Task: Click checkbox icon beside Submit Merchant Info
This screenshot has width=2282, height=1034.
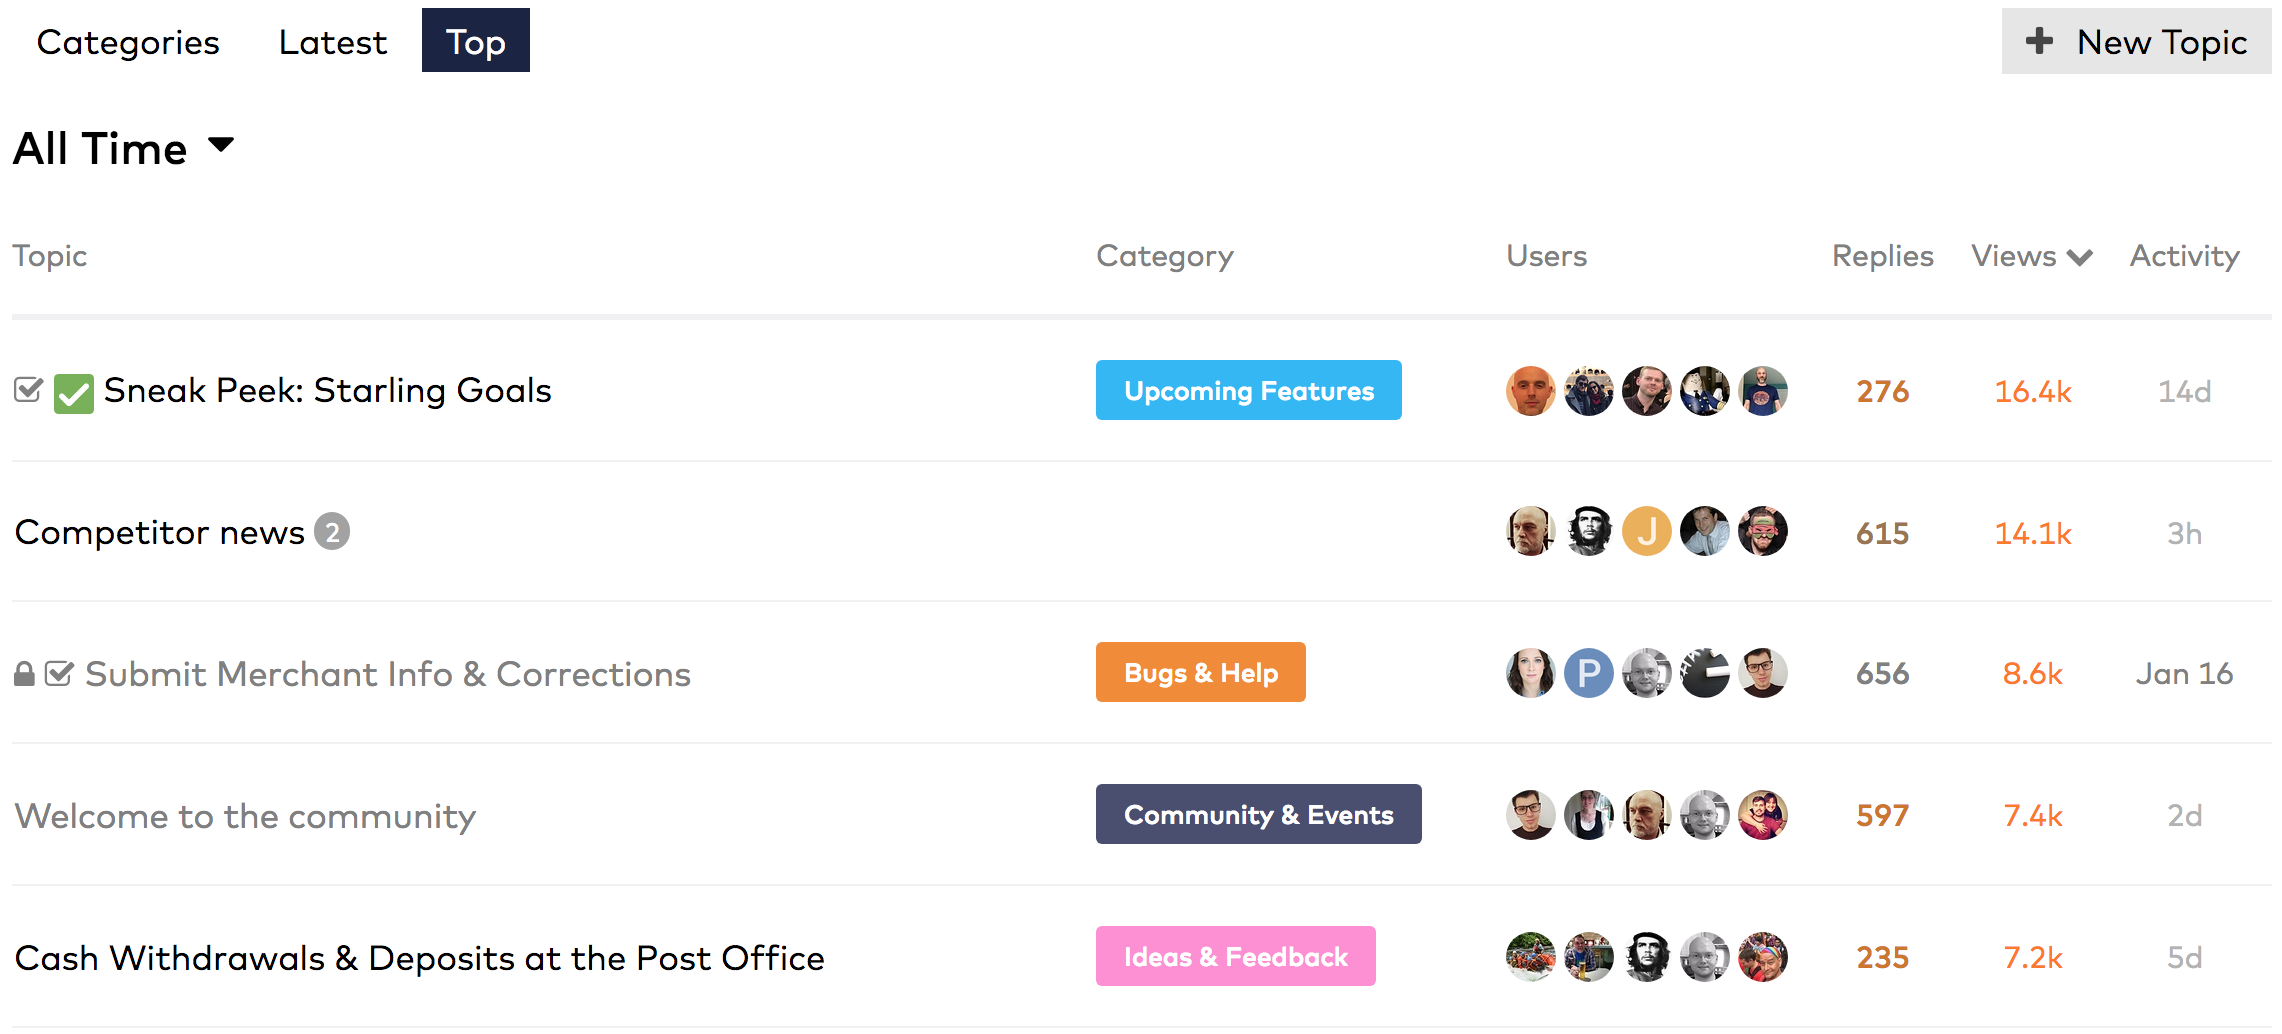Action: pyautogui.click(x=59, y=673)
